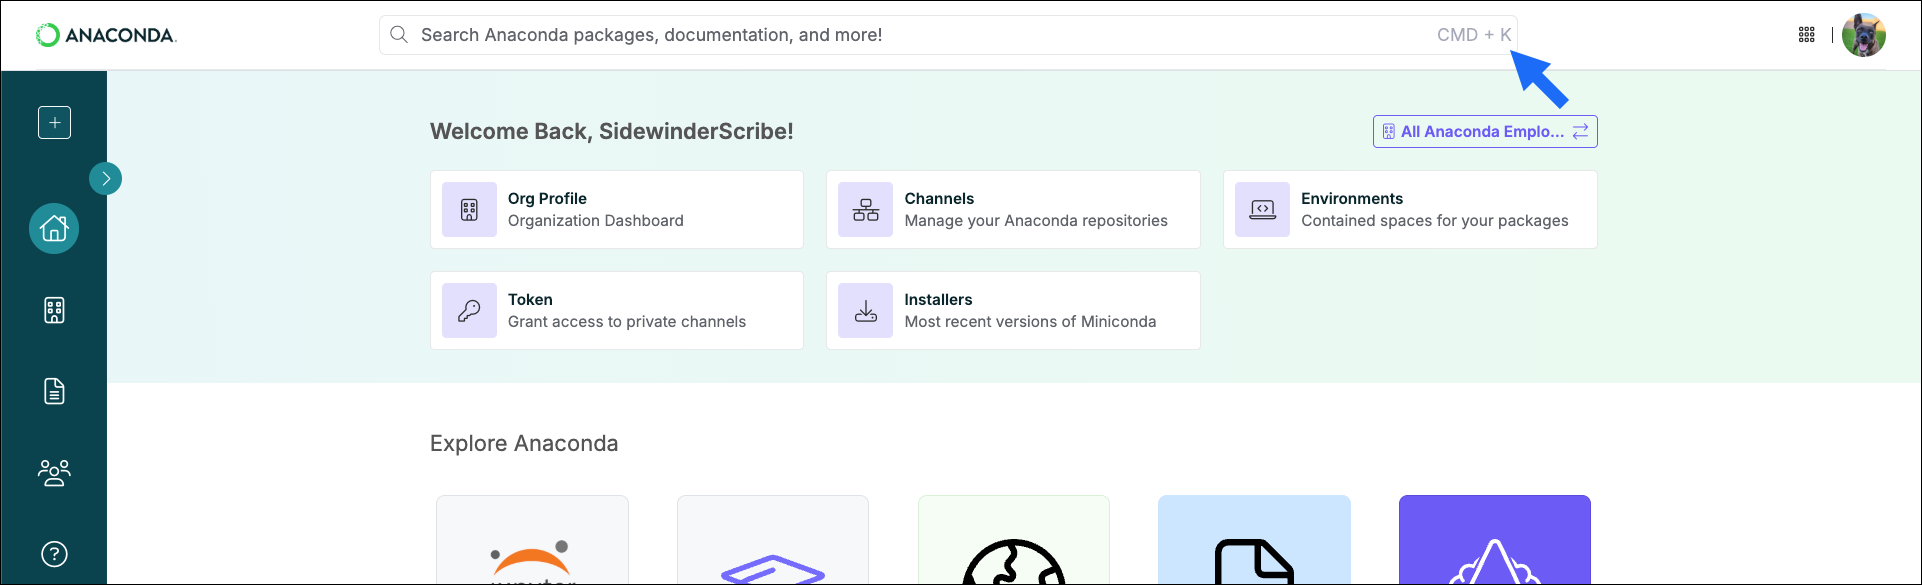Expand the collapsed sidebar with the chevron
Screen dimensions: 1922x585
tap(105, 178)
